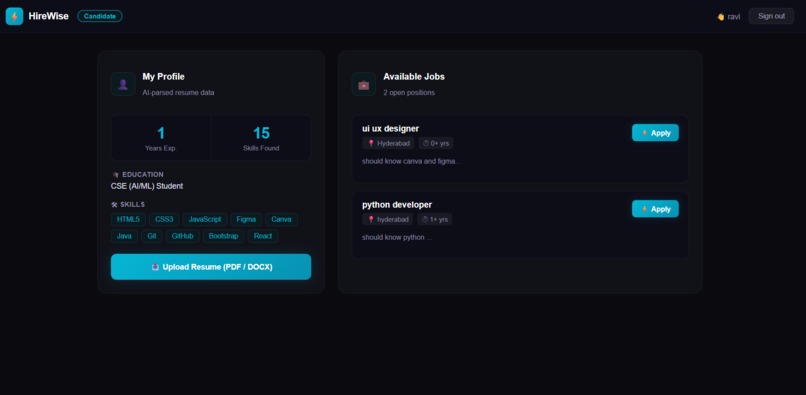Click the hyderabad location pin on python developer
The height and width of the screenshot is (395, 806).
(x=371, y=220)
